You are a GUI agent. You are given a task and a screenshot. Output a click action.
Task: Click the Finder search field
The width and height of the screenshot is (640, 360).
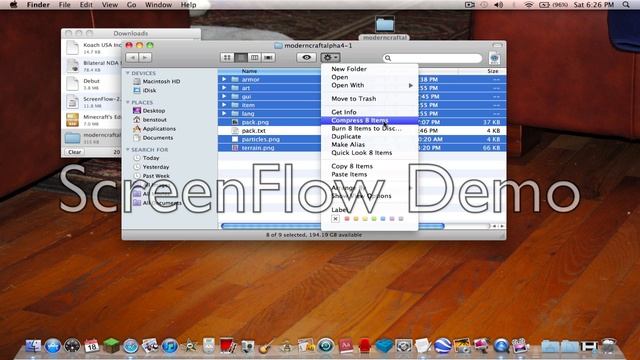pos(433,58)
